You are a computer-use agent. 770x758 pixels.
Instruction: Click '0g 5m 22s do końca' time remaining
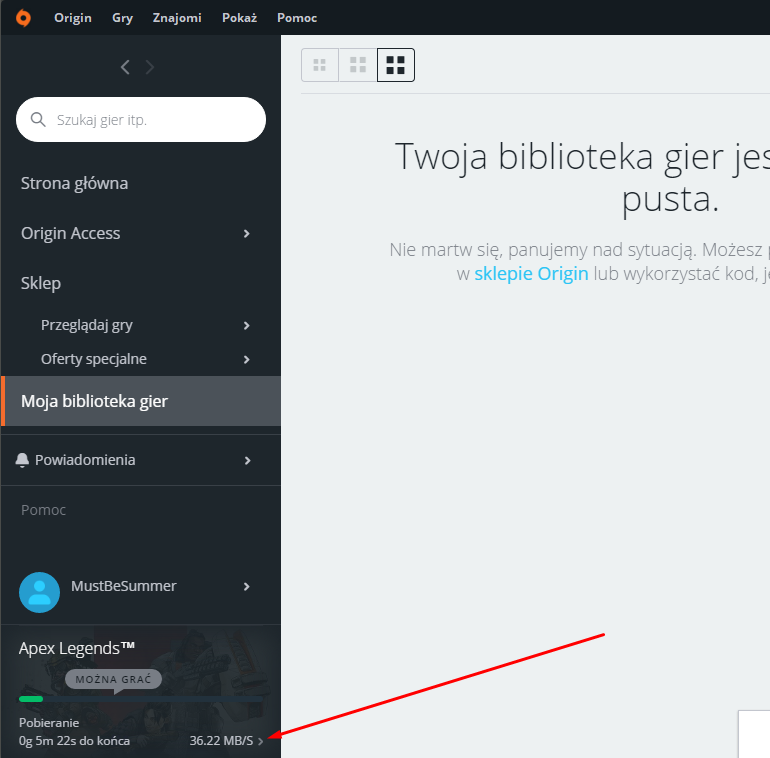pyautogui.click(x=74, y=740)
